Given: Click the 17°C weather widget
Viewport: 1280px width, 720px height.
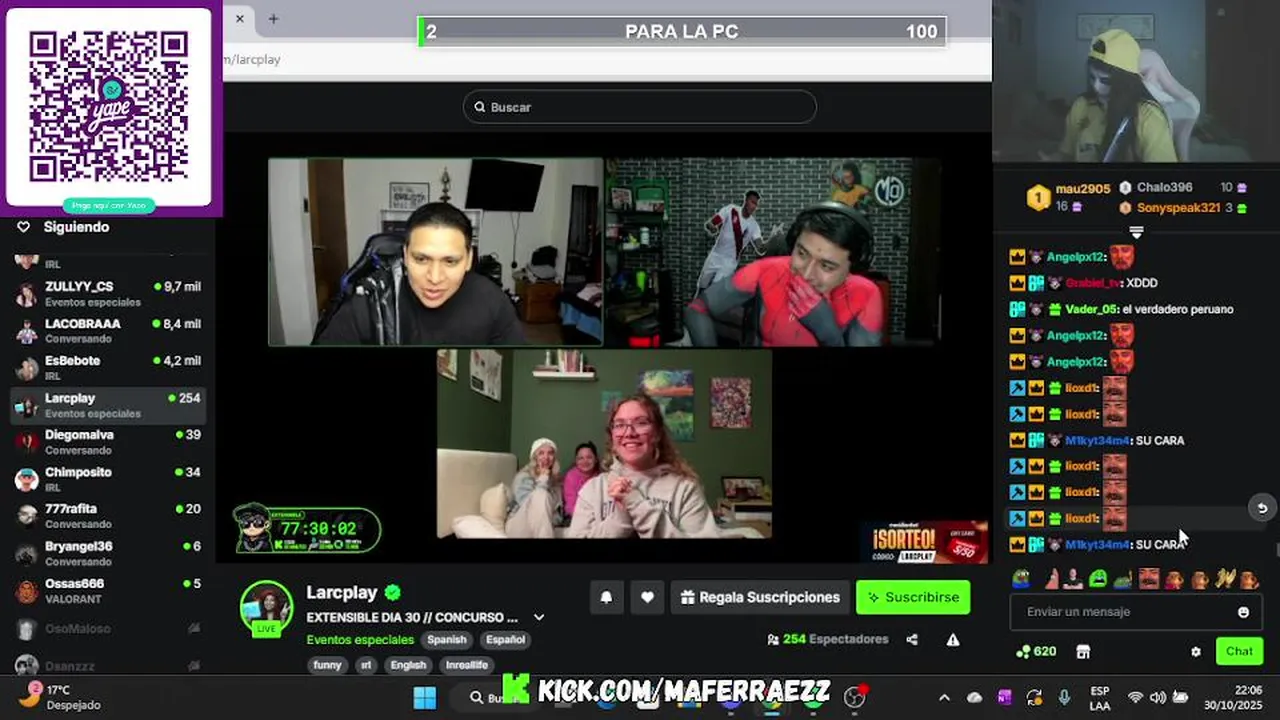Looking at the screenshot, I should pos(60,697).
